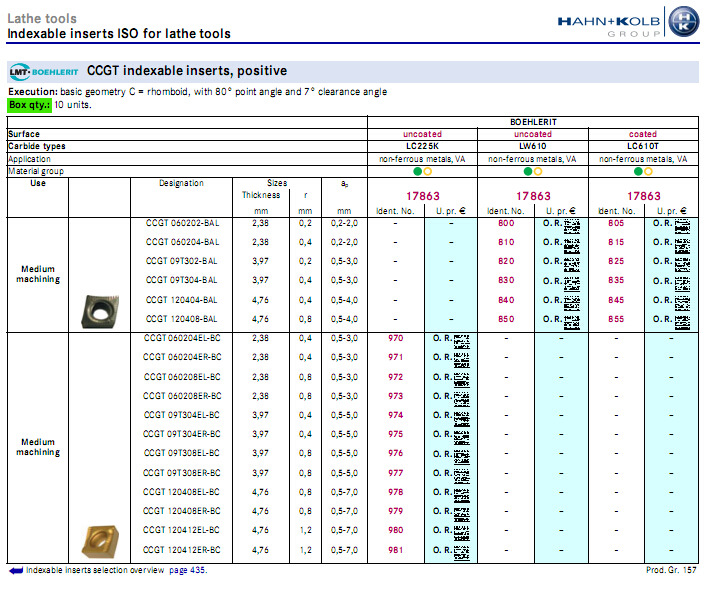Click the yellow material ring under LC610T
Screen dimensions: 716x593
[648, 171]
